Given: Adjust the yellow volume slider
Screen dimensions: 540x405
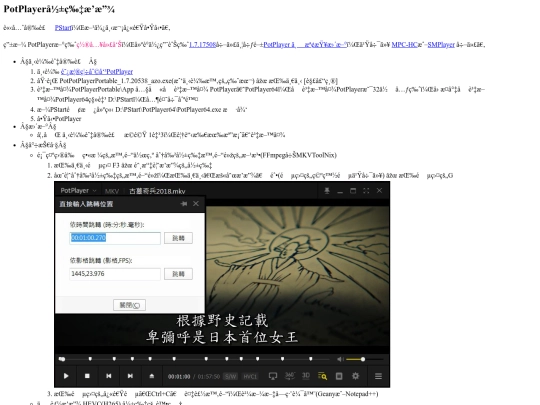Looking at the screenshot, I should click(x=365, y=359).
